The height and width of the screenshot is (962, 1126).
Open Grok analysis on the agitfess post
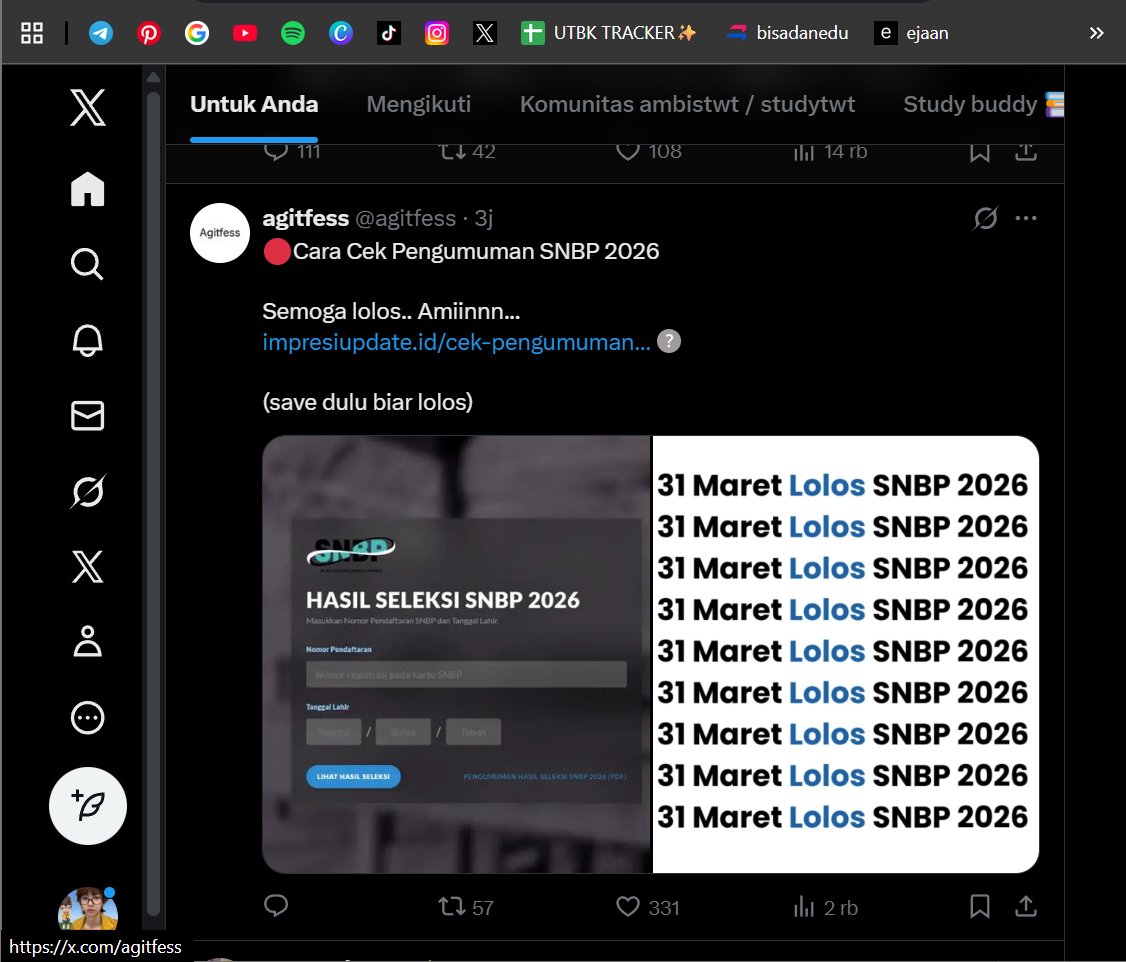coord(985,217)
